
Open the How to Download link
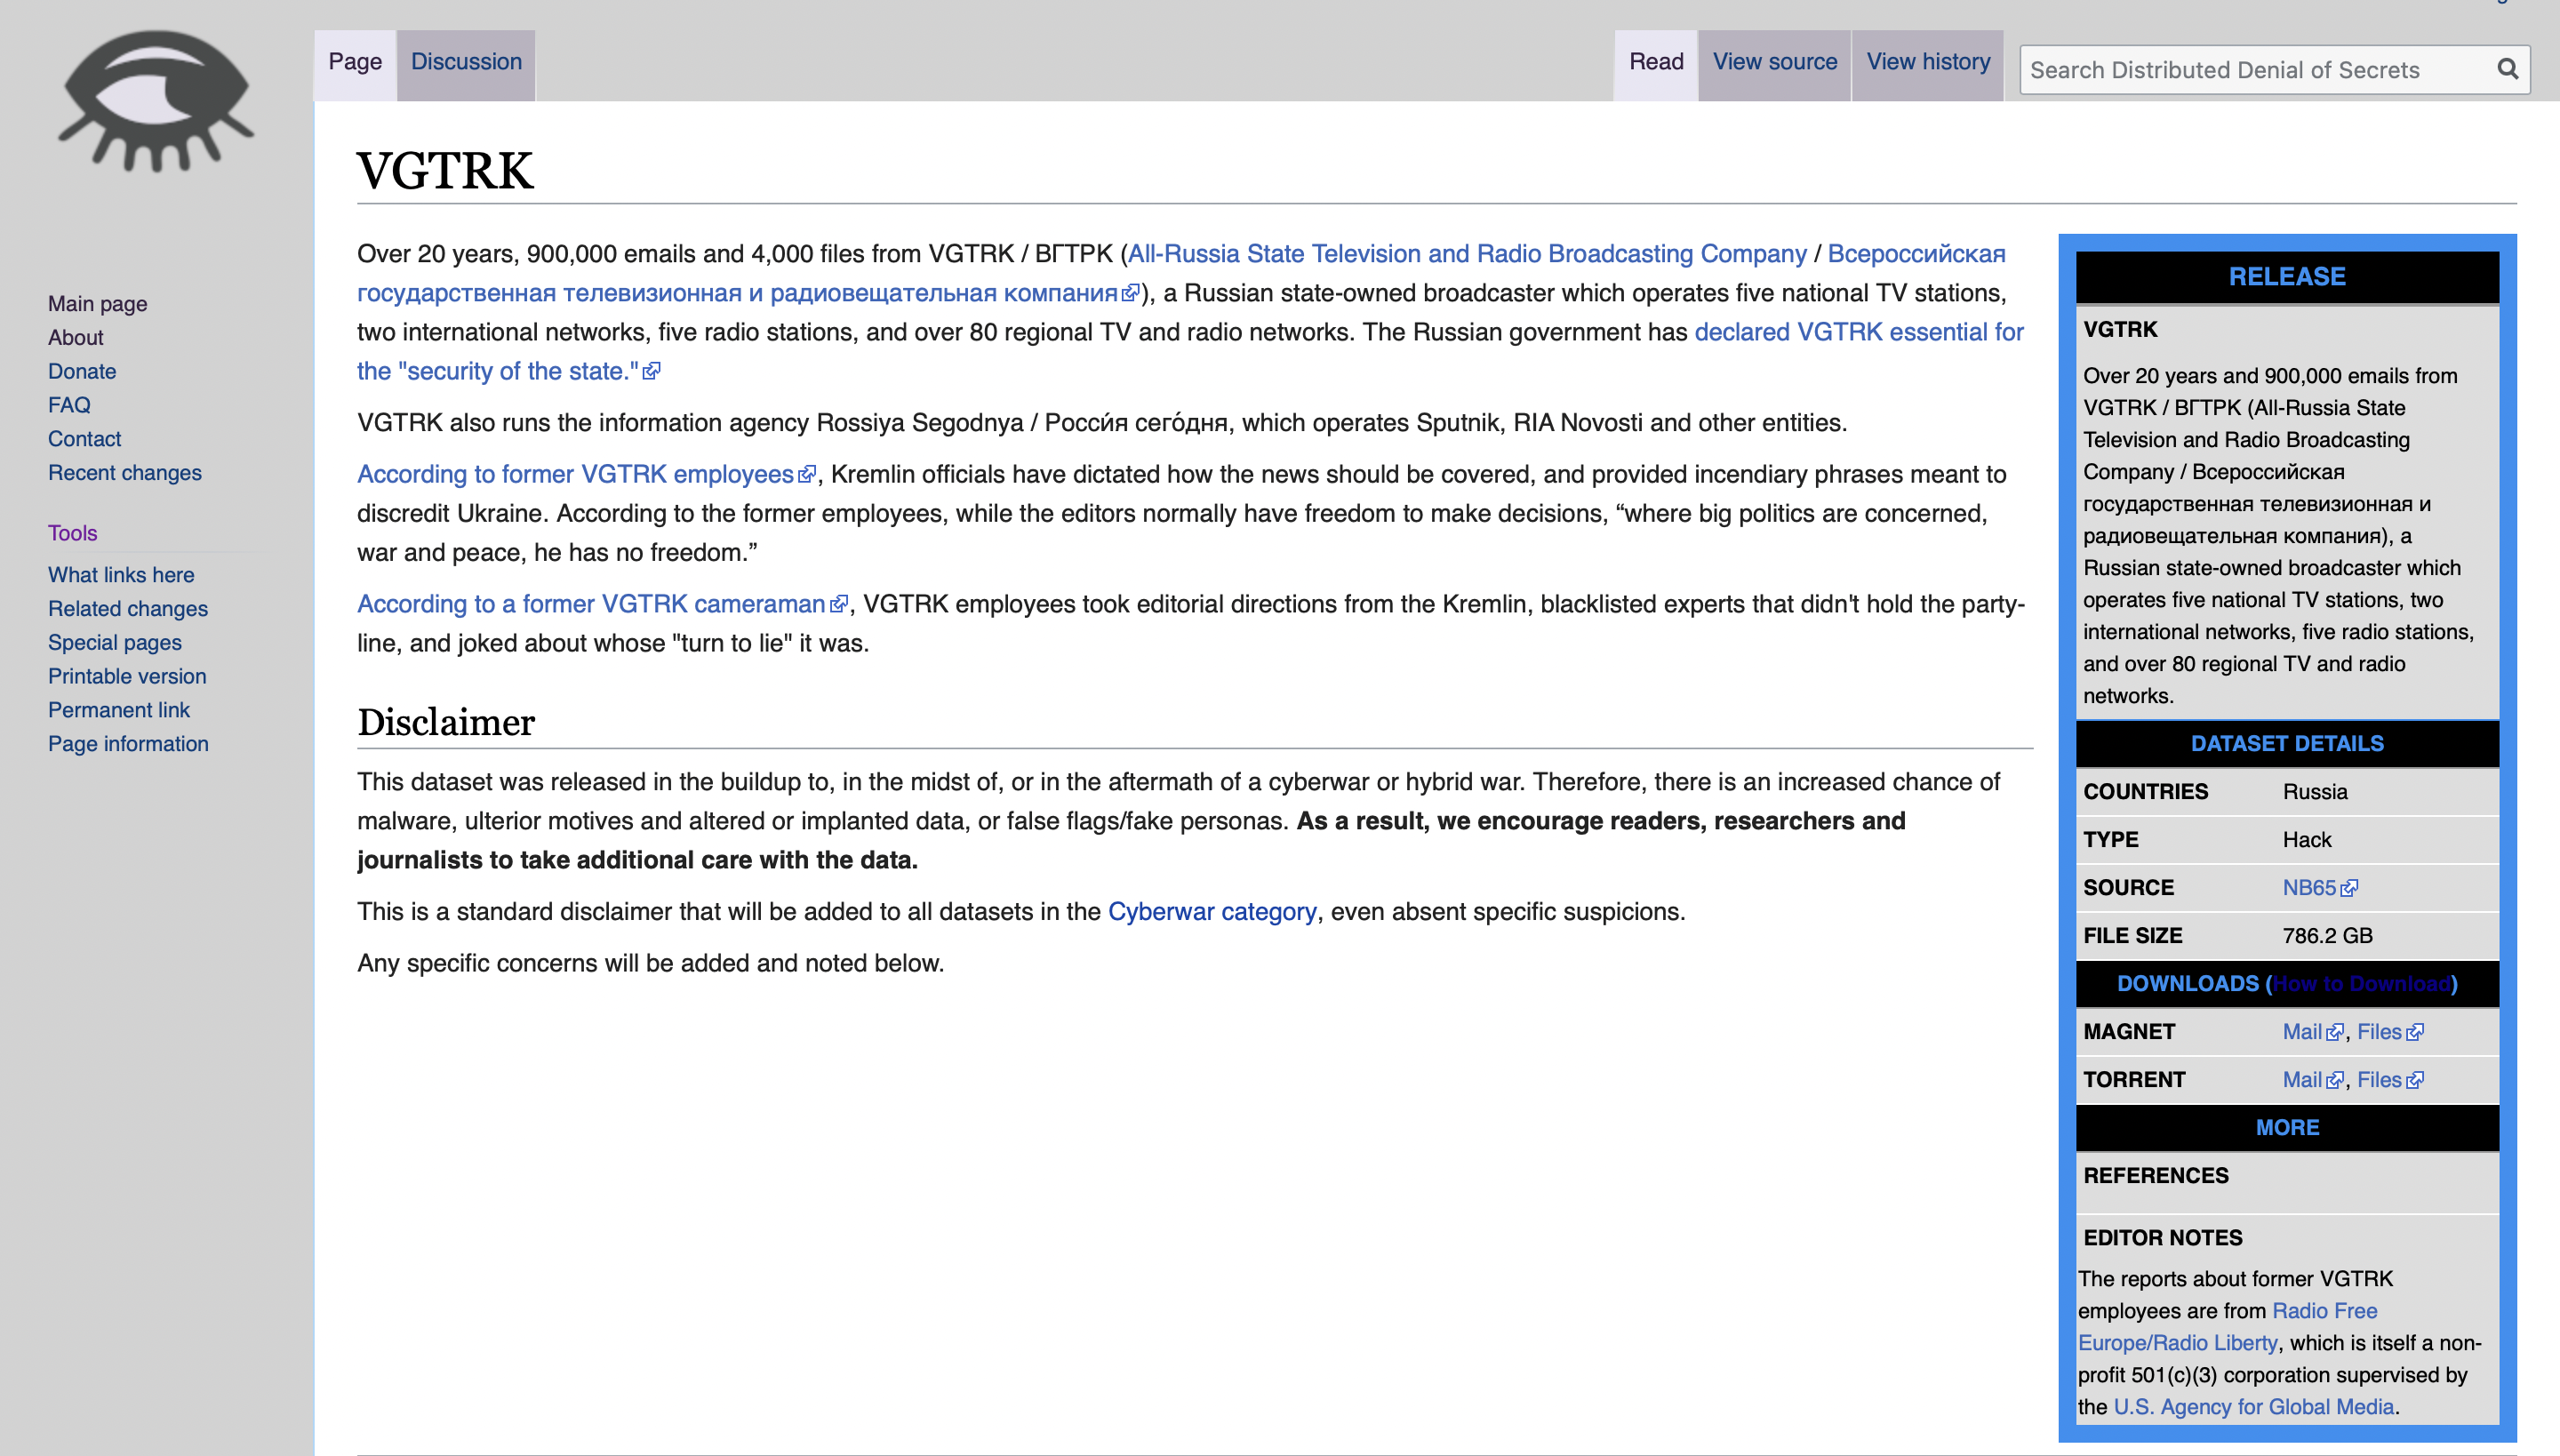tap(2361, 984)
